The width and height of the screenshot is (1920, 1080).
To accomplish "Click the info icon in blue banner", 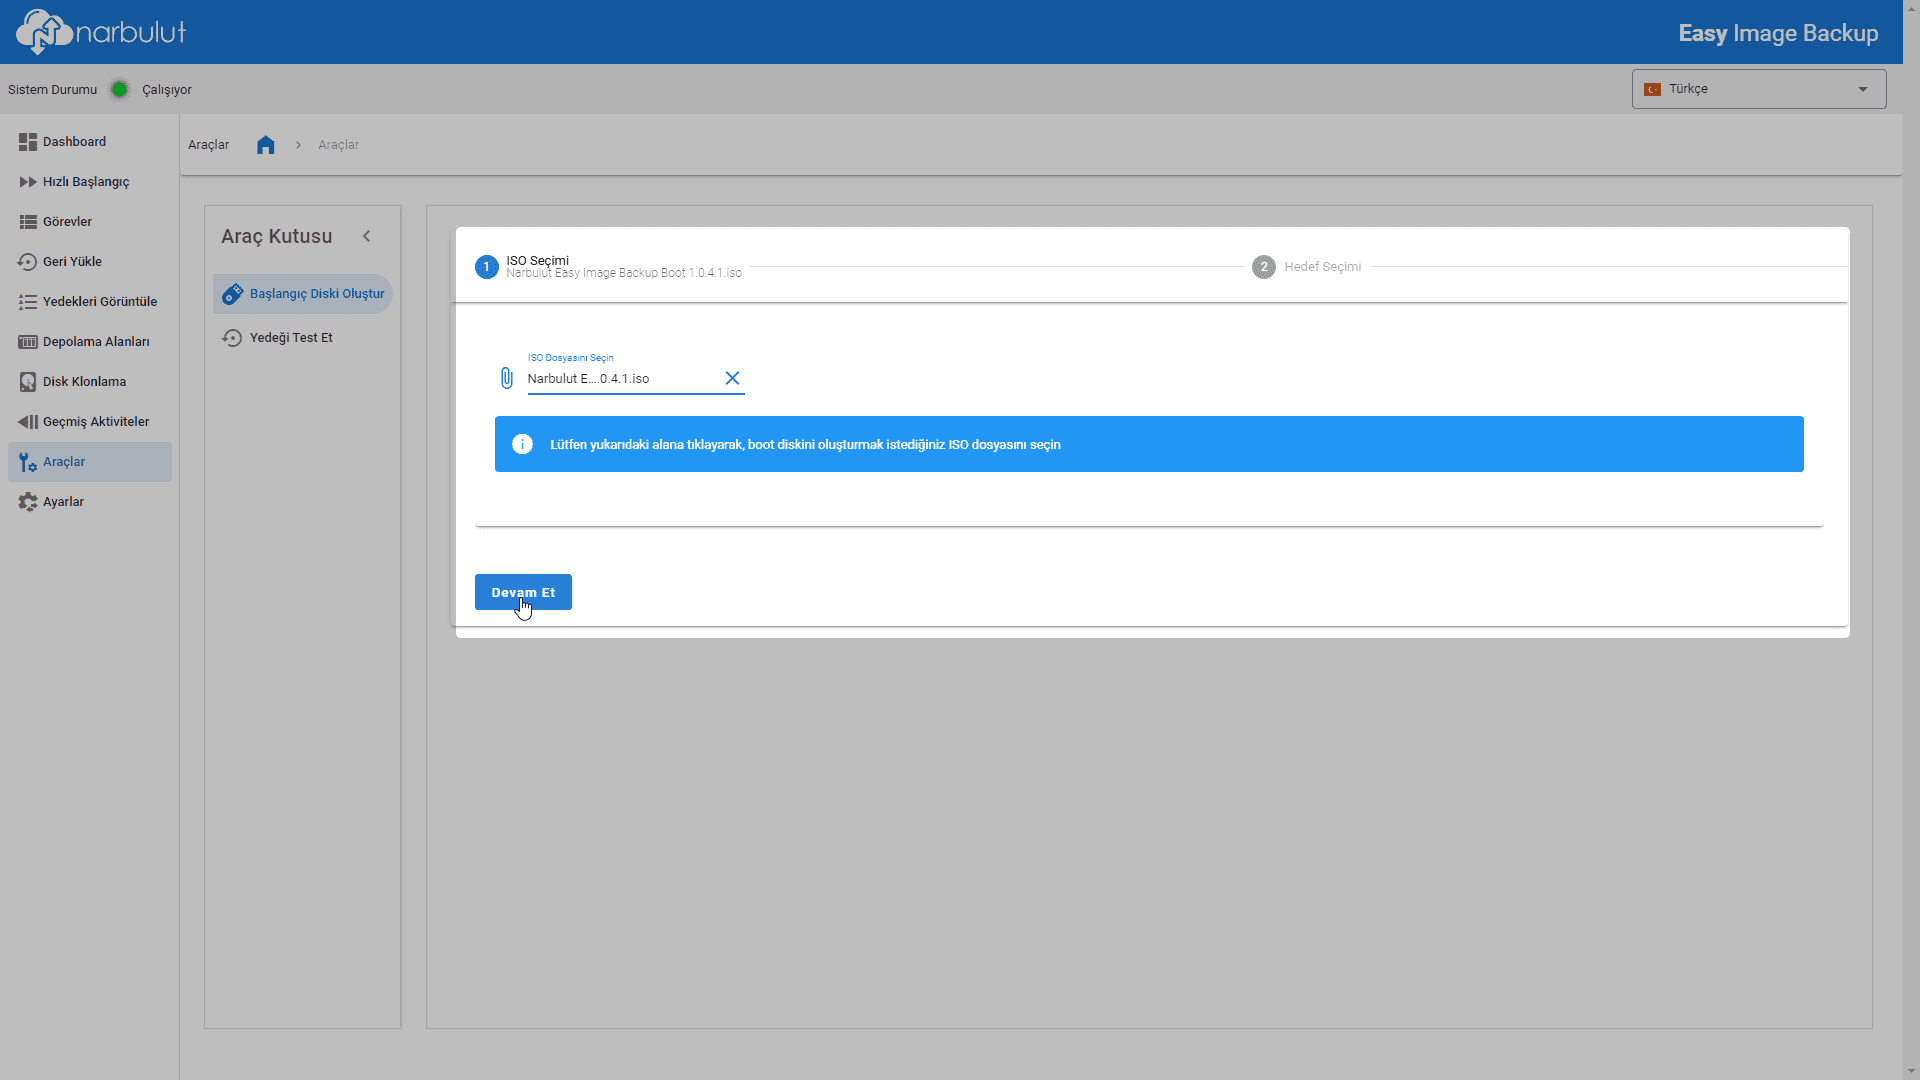I will click(x=522, y=444).
